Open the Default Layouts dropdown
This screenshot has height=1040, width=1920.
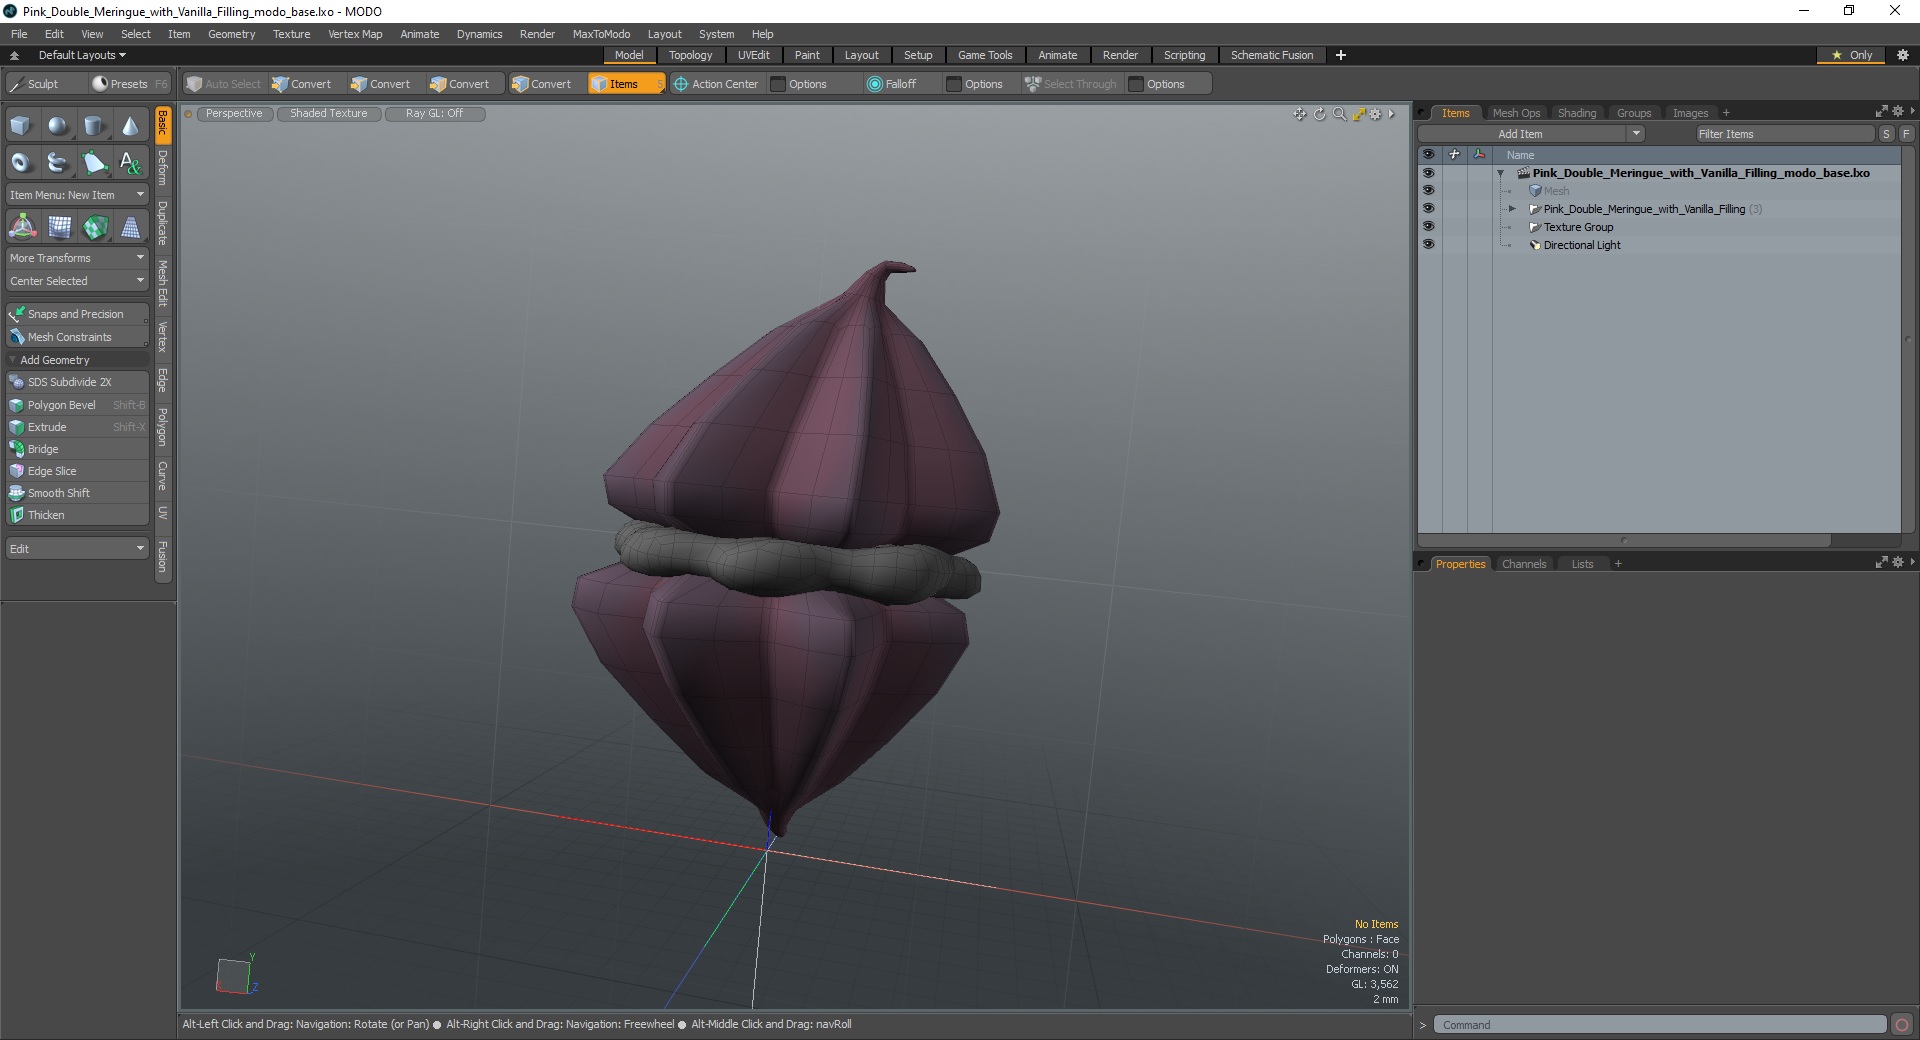pos(82,55)
